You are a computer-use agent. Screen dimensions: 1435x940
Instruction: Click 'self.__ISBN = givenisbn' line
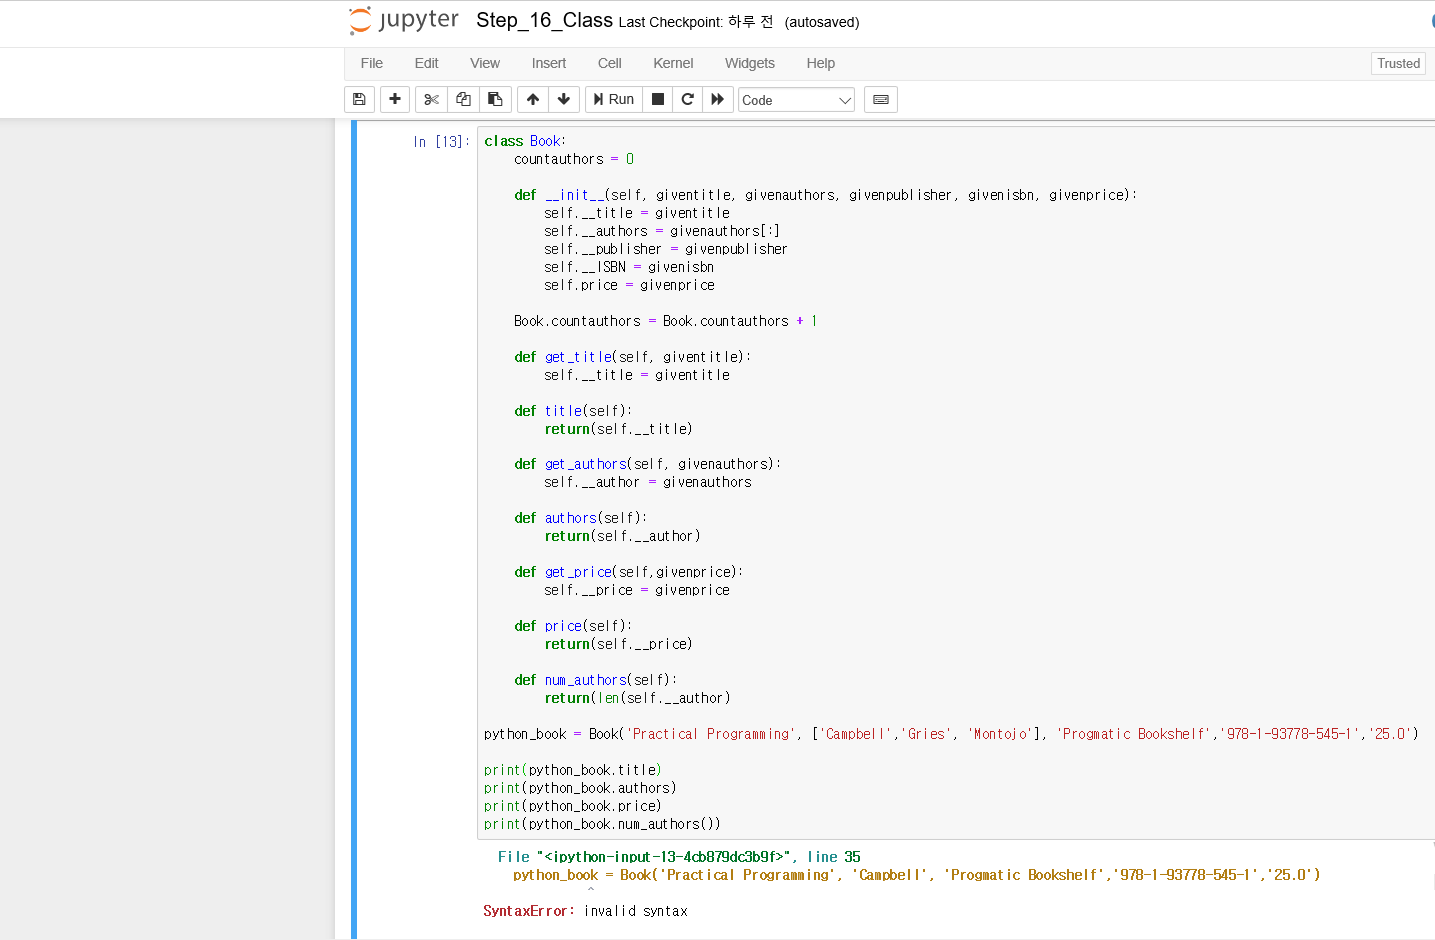(629, 267)
